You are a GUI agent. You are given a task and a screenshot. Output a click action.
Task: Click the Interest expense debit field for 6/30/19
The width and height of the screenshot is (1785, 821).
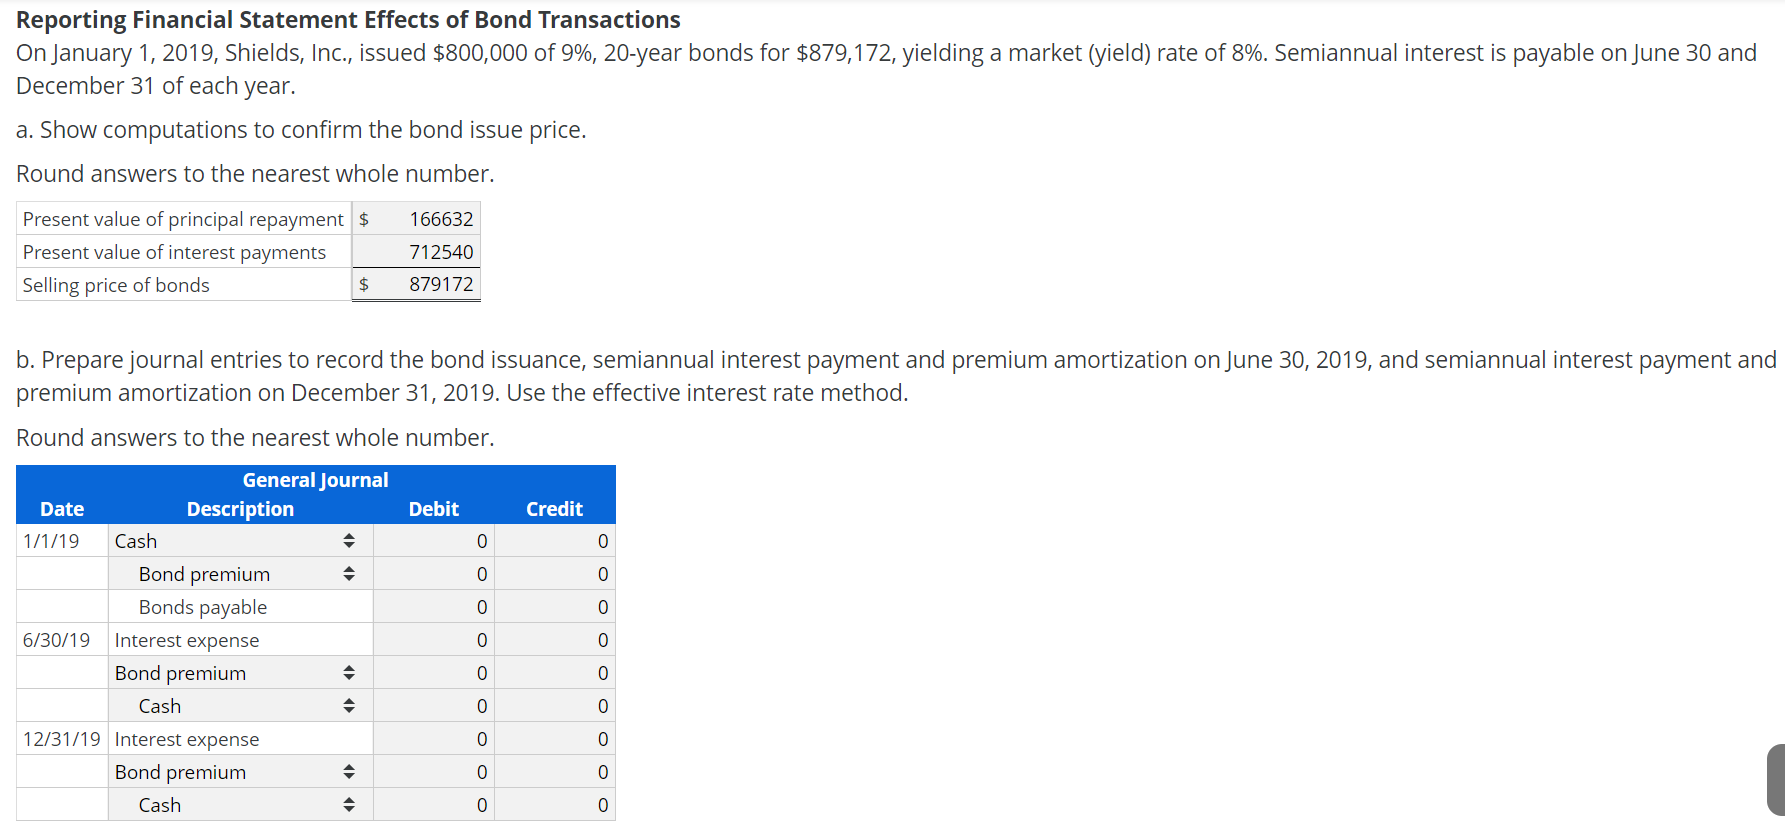(x=434, y=639)
